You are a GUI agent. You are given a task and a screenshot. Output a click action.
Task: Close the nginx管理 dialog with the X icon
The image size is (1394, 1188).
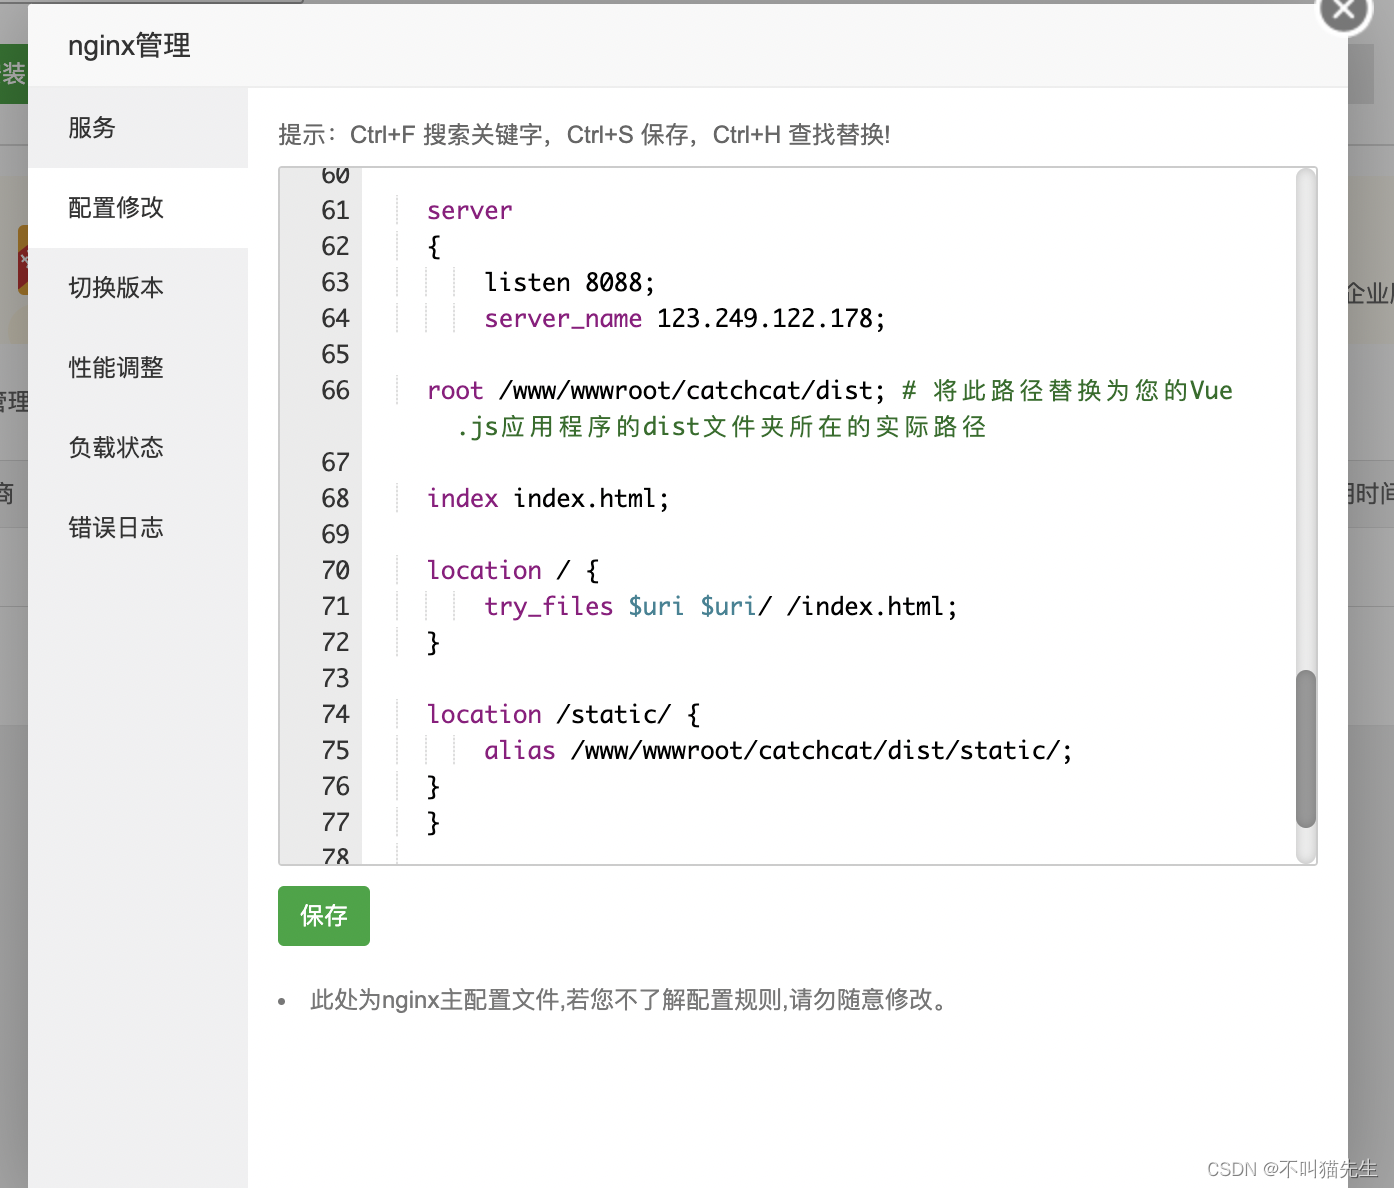pos(1344,10)
